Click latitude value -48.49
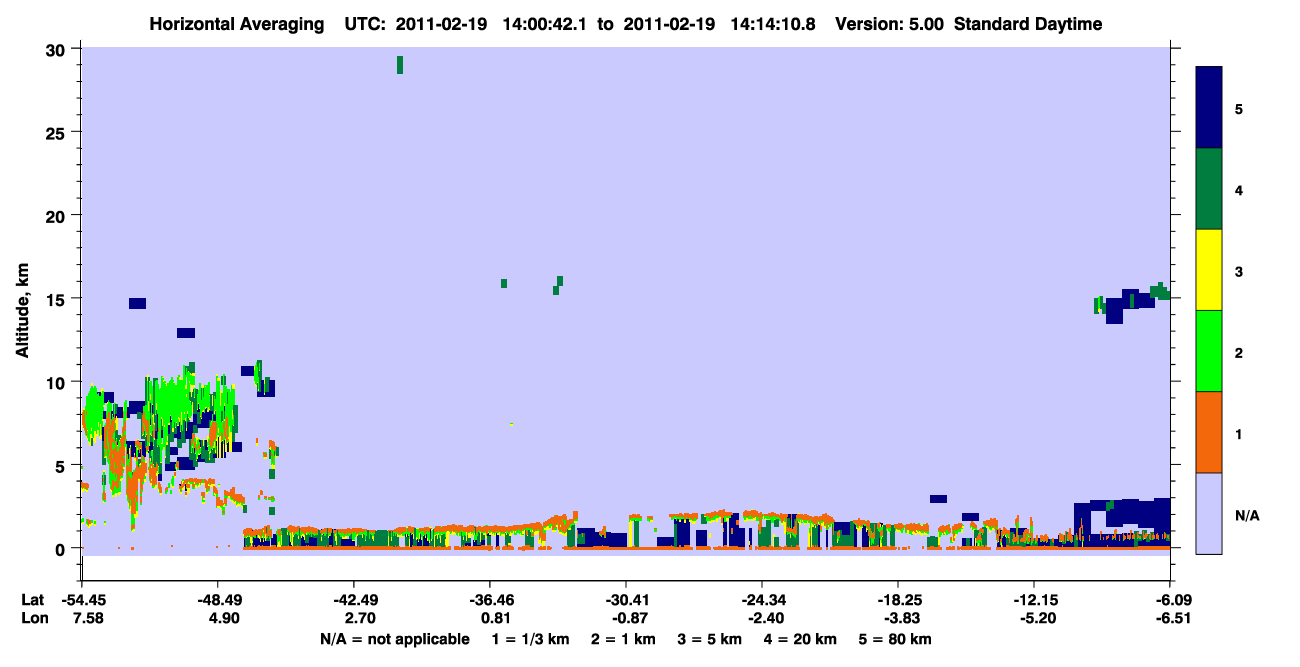This screenshot has height=667, width=1300. pos(217,600)
